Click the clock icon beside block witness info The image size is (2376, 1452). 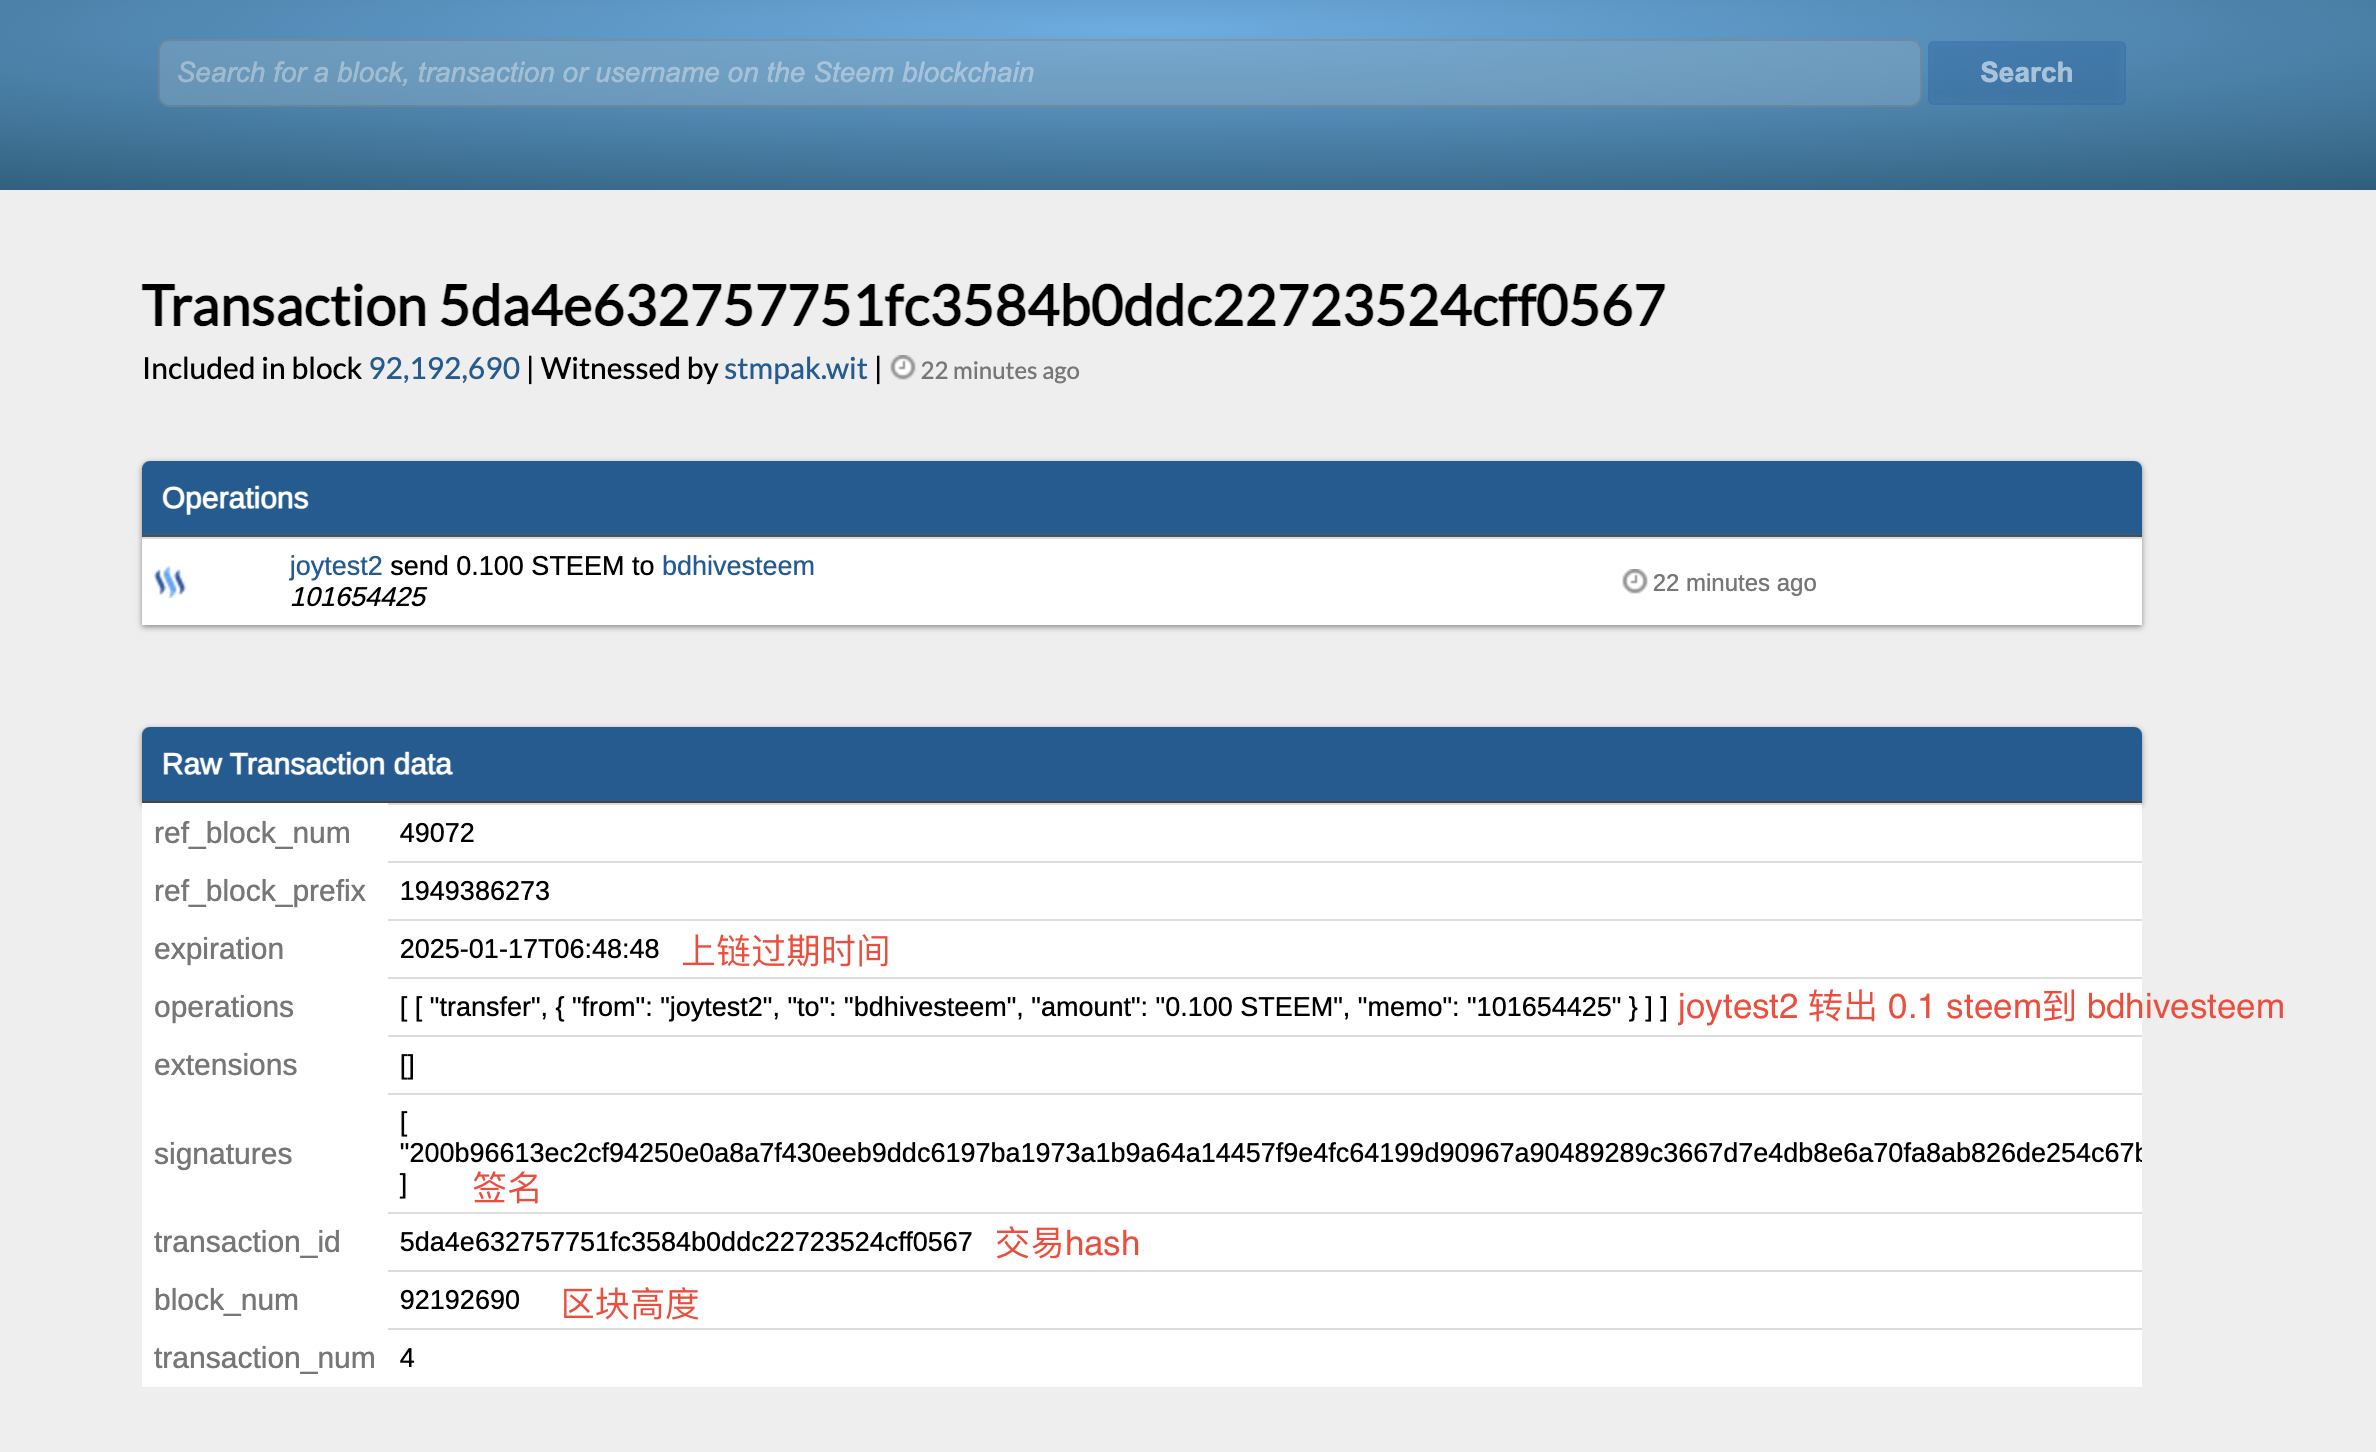(x=902, y=368)
